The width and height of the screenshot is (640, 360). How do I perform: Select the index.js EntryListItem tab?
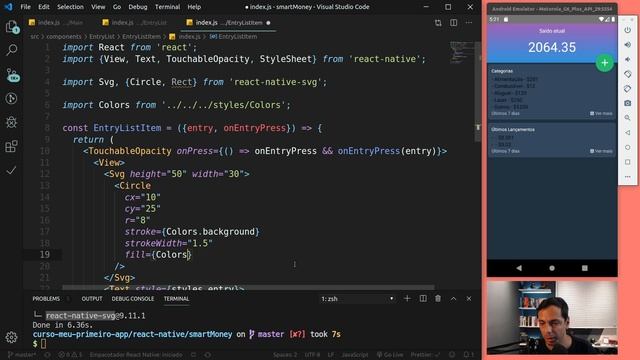[x=229, y=23]
